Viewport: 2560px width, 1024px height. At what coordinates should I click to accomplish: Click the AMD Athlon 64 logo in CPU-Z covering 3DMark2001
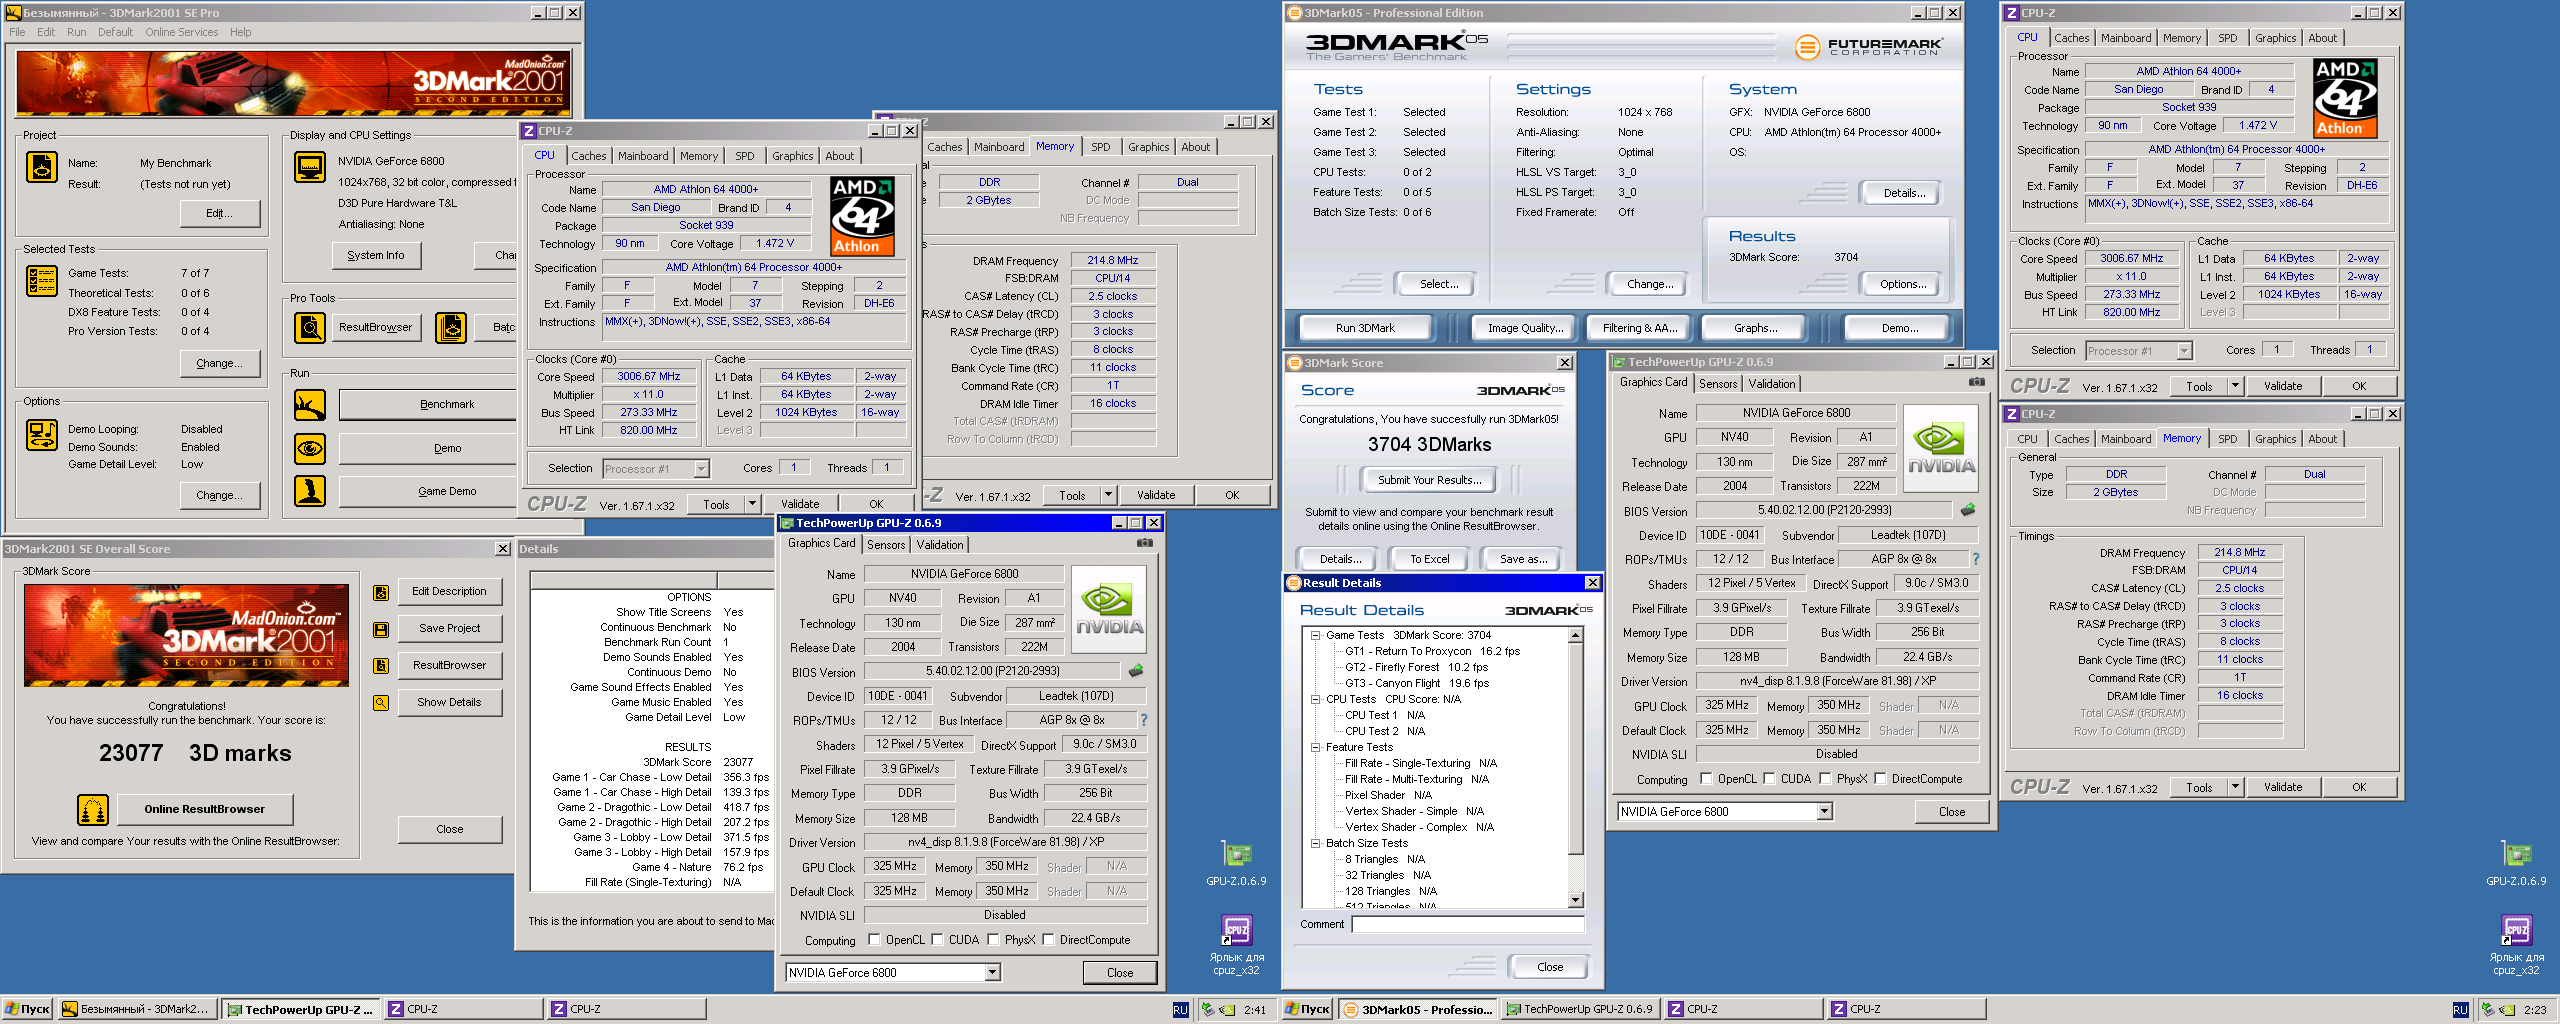click(863, 216)
